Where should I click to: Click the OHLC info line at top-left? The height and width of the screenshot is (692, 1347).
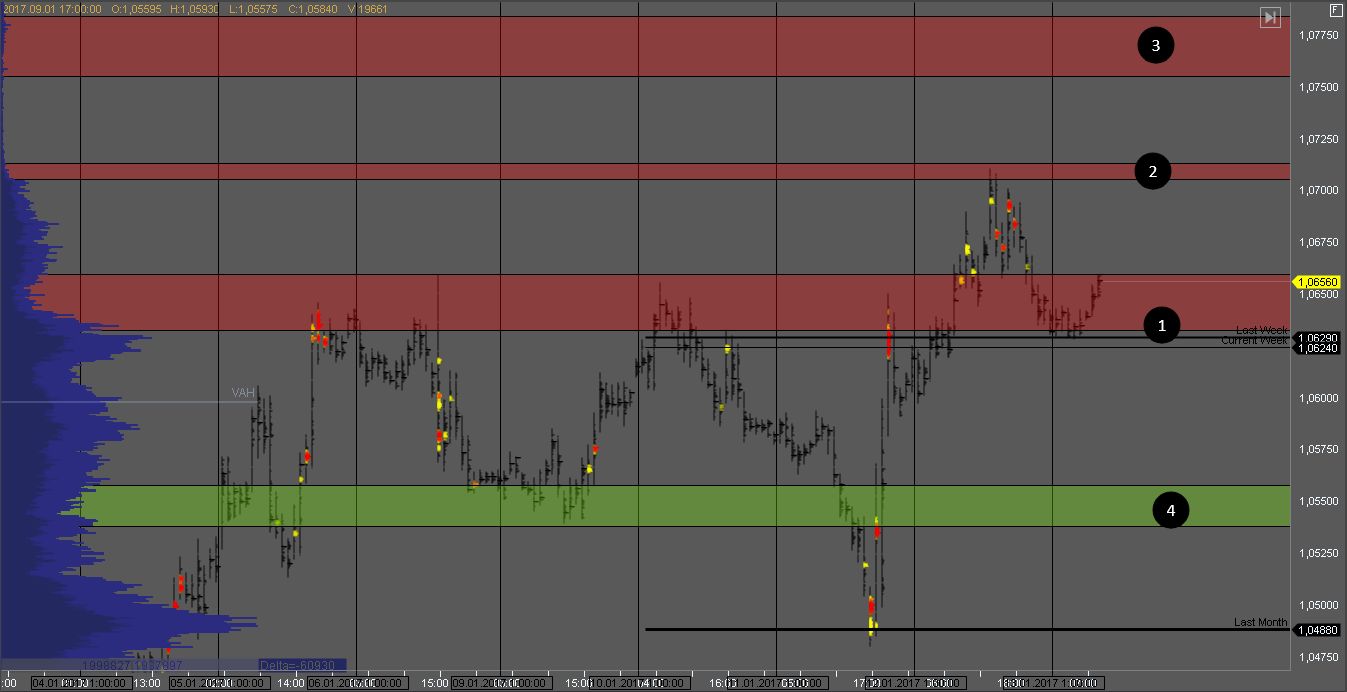click(x=195, y=9)
